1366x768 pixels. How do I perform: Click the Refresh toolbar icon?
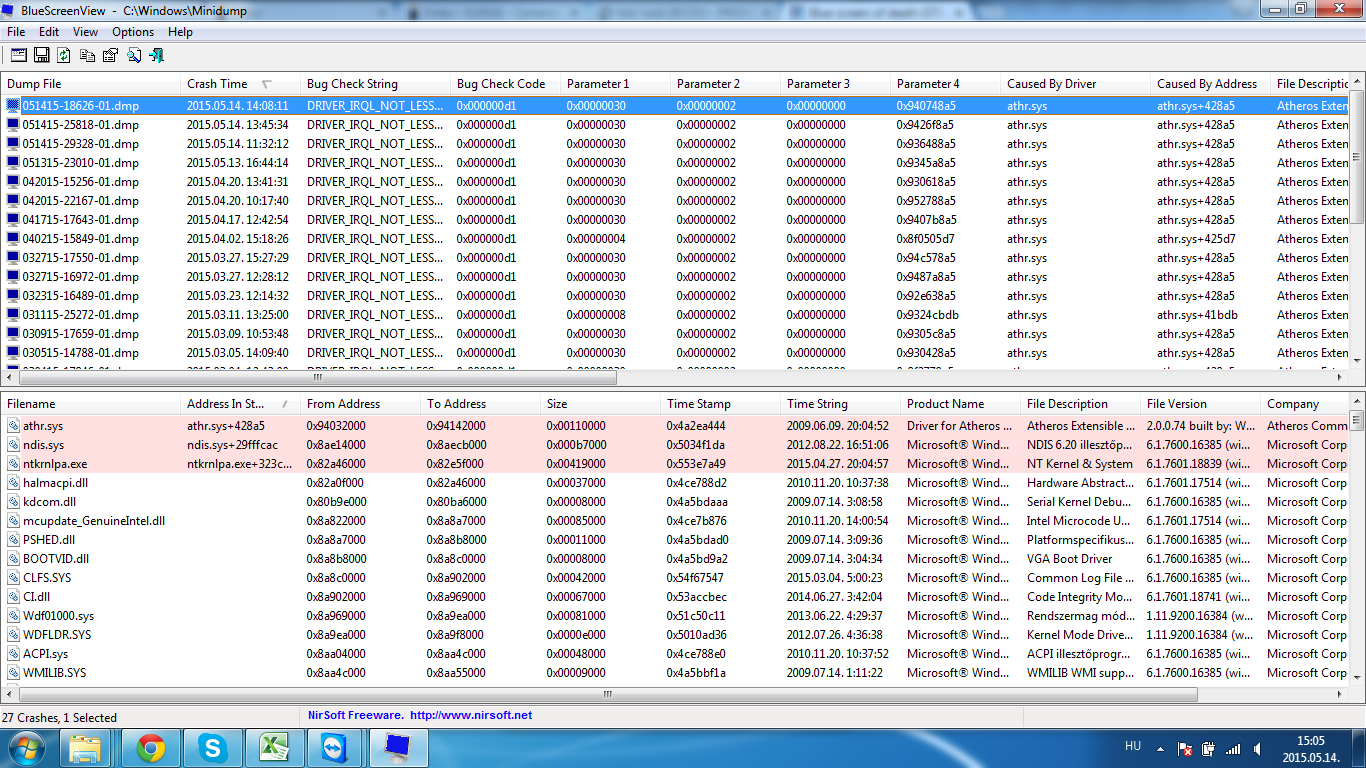coord(64,56)
